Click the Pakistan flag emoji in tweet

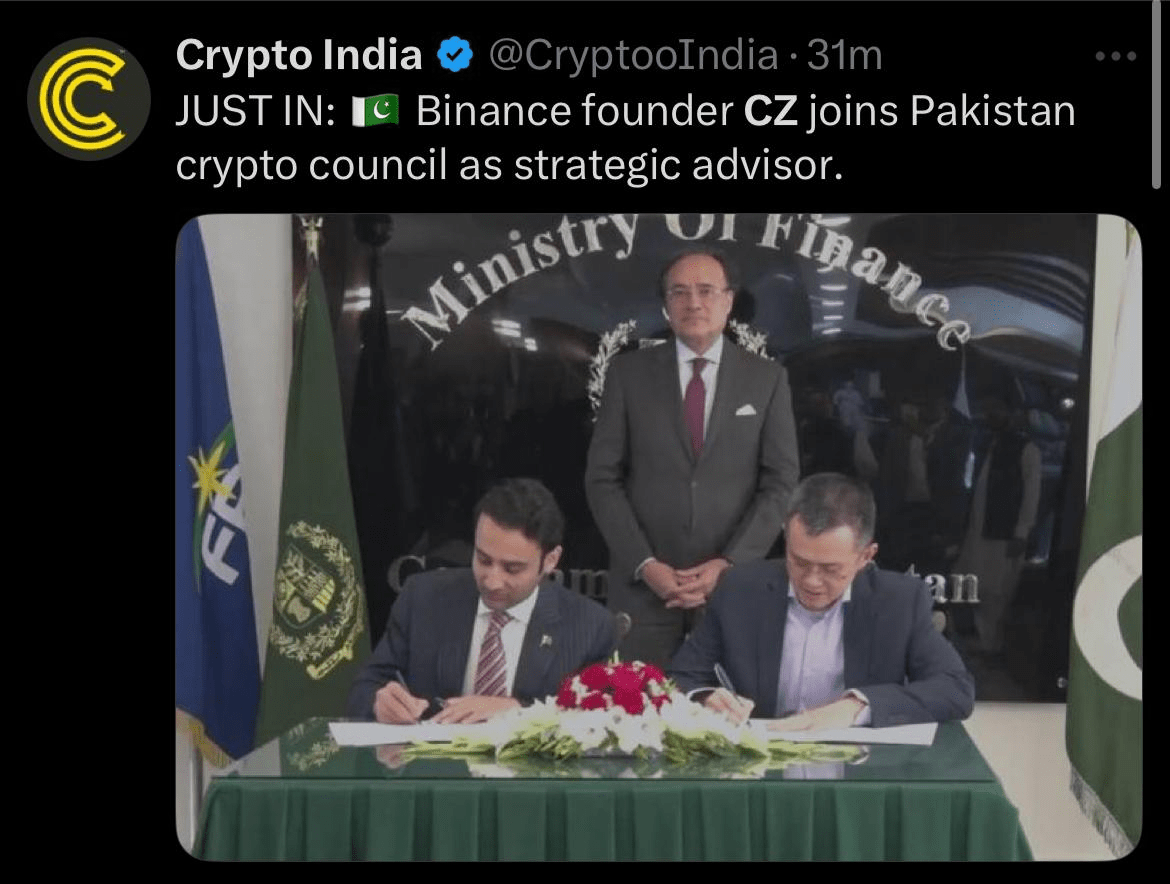point(375,111)
